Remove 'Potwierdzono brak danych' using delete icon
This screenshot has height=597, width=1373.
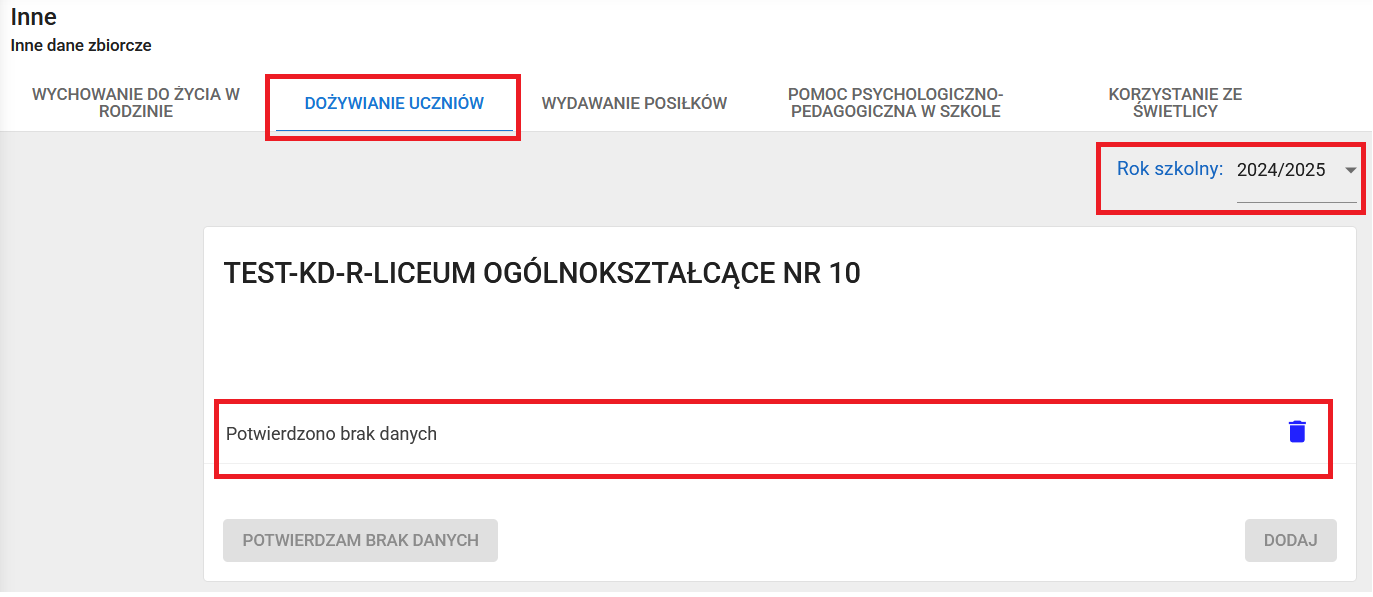pos(1297,431)
